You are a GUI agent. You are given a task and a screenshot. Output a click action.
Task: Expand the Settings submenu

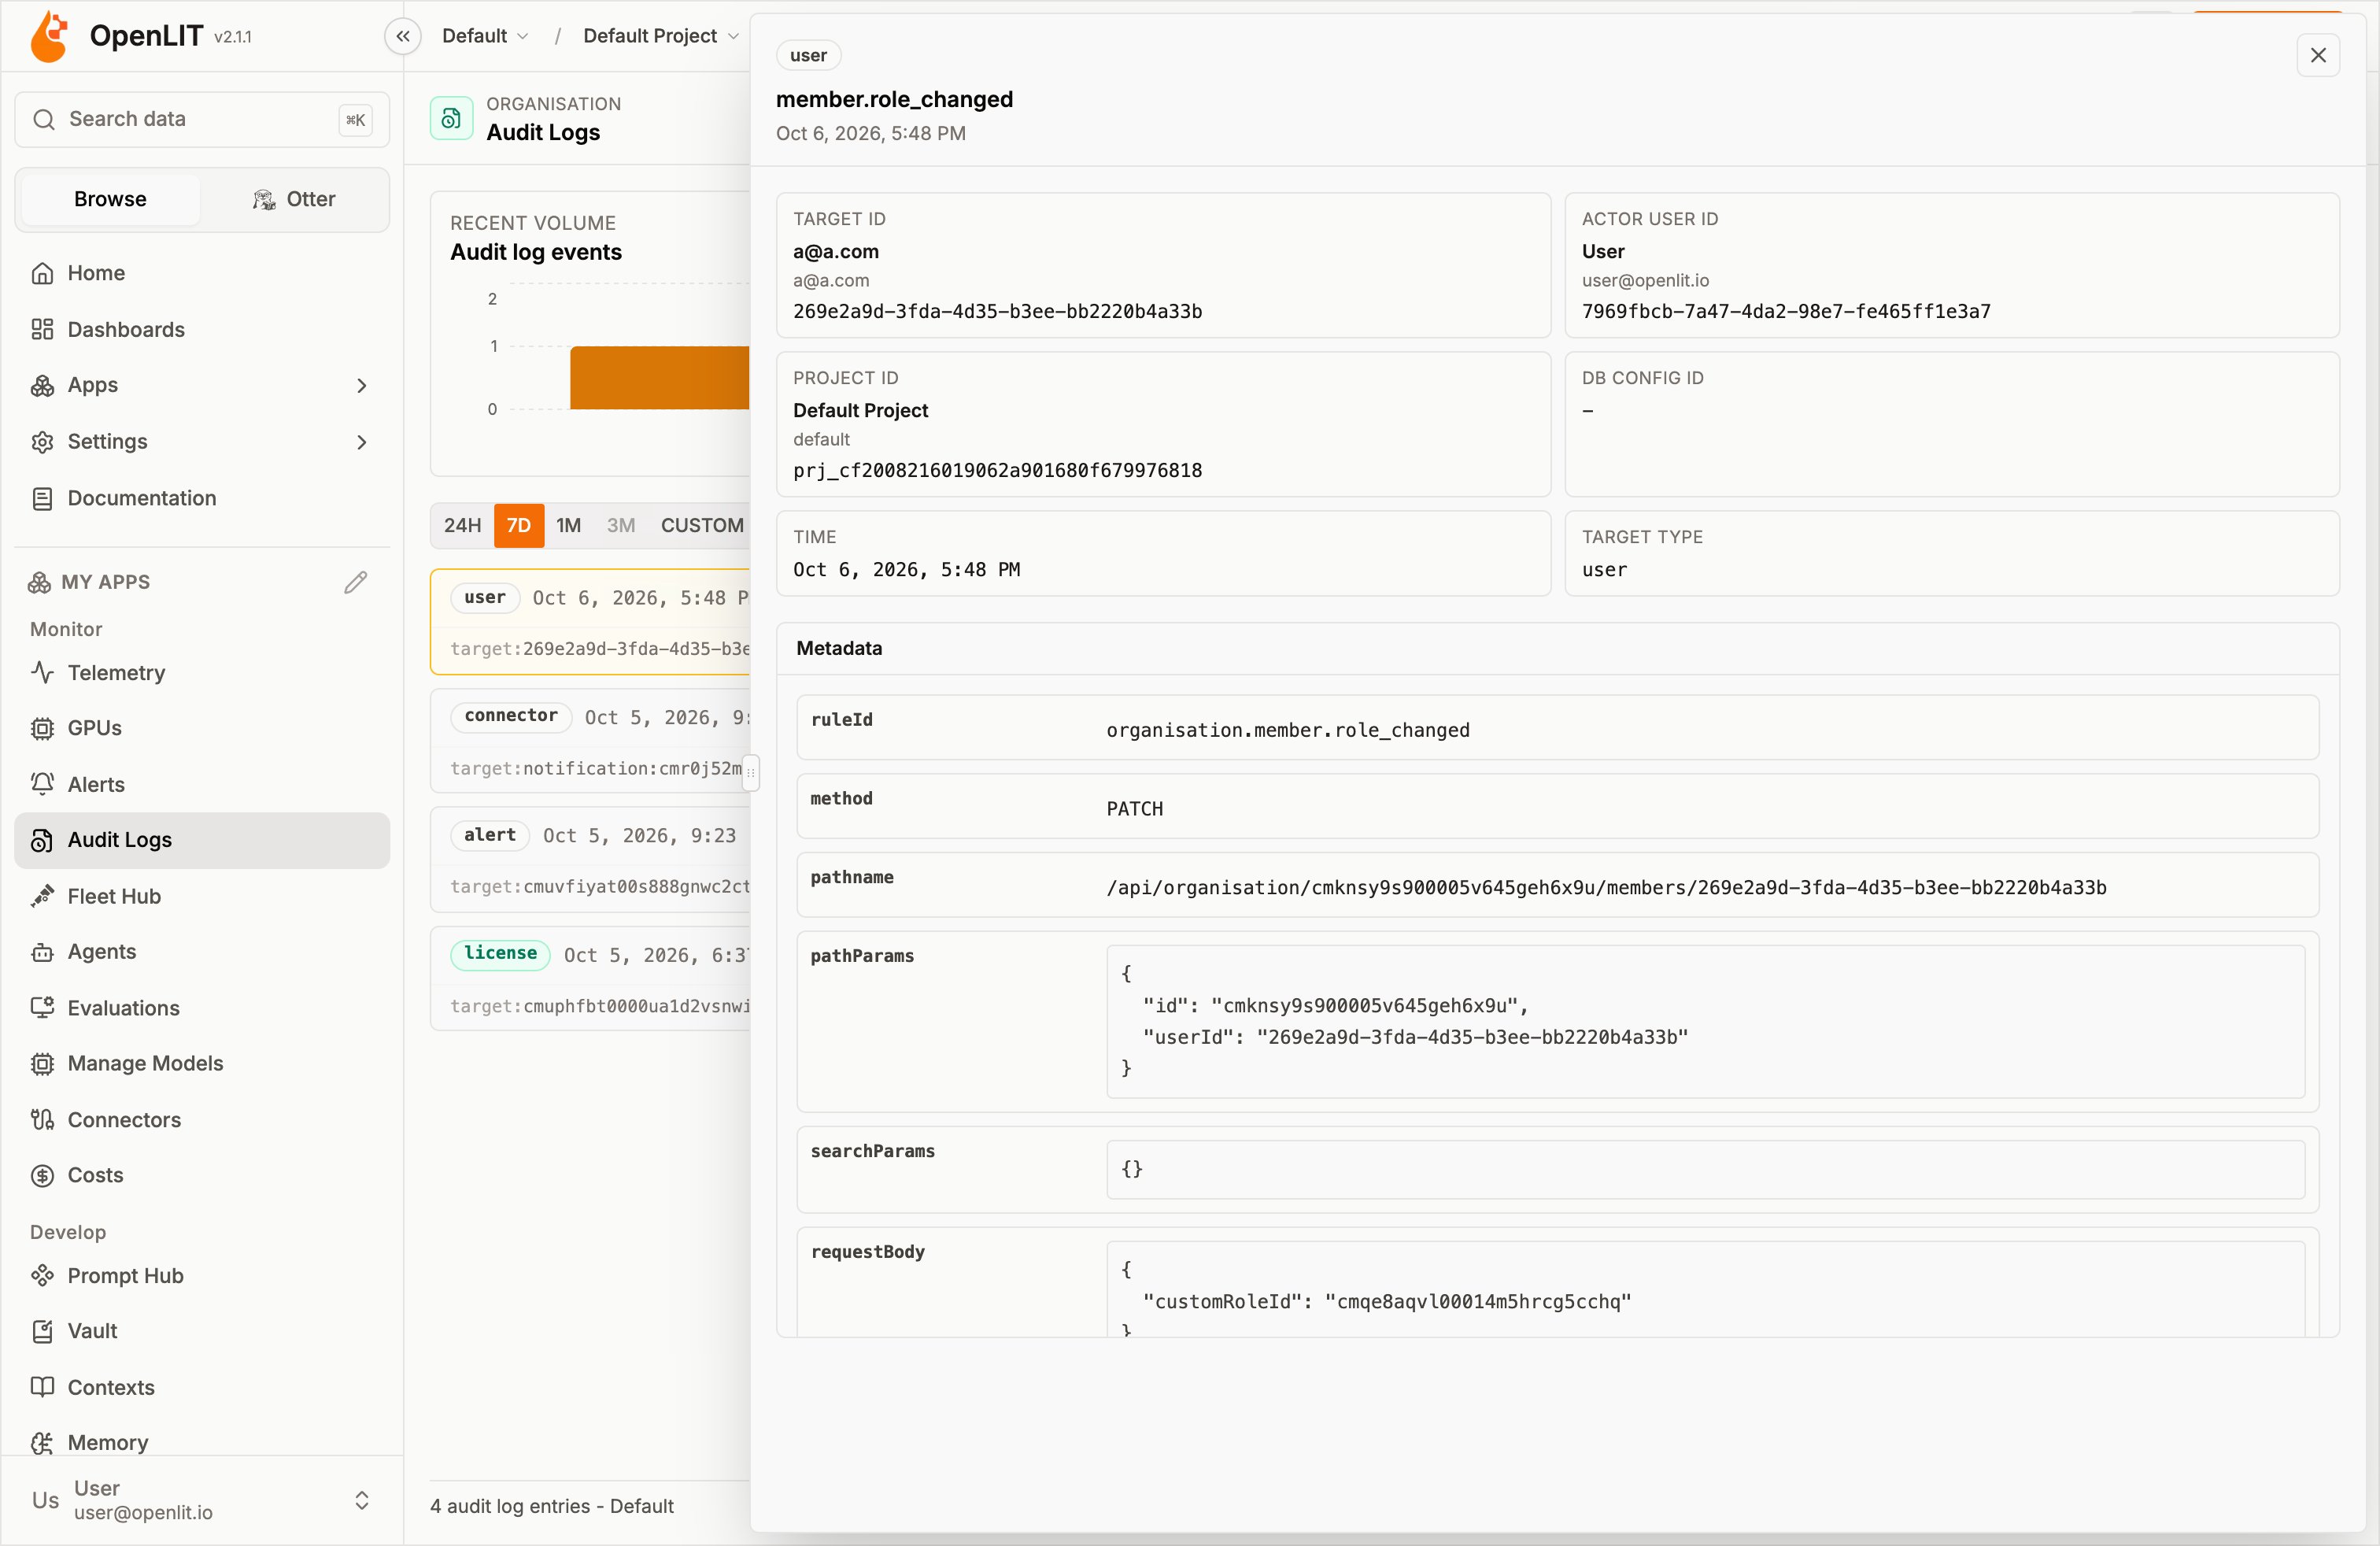pos(201,441)
